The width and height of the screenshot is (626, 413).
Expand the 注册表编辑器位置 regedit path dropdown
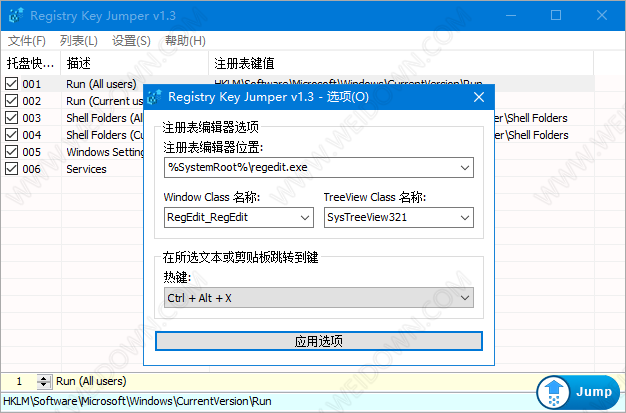(x=465, y=168)
